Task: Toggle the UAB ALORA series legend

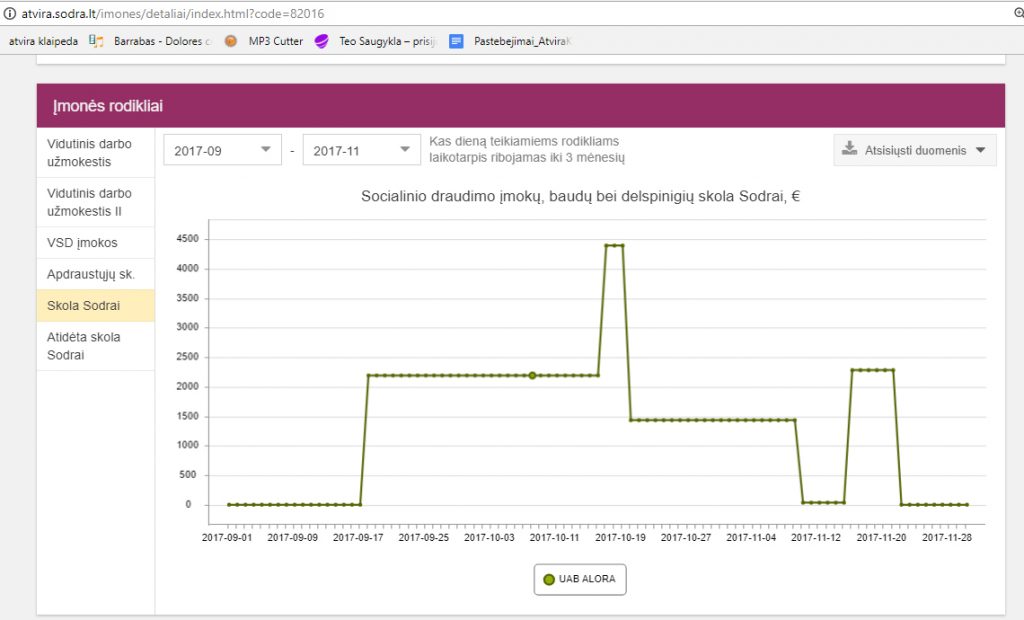Action: pyautogui.click(x=580, y=580)
